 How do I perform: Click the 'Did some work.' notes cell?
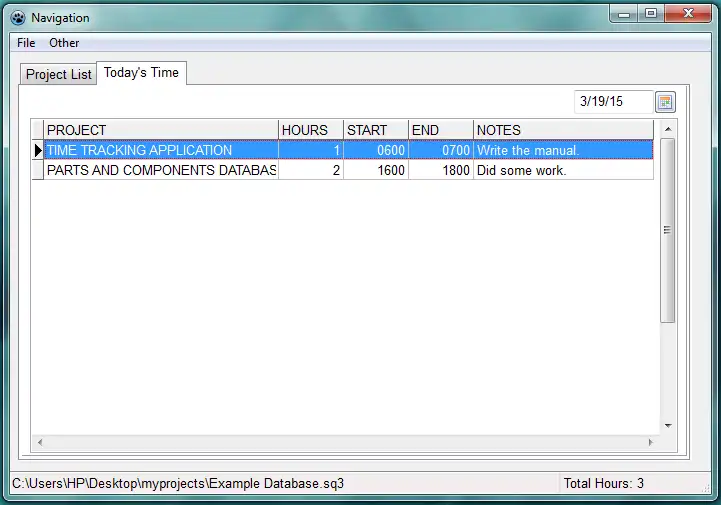point(563,170)
